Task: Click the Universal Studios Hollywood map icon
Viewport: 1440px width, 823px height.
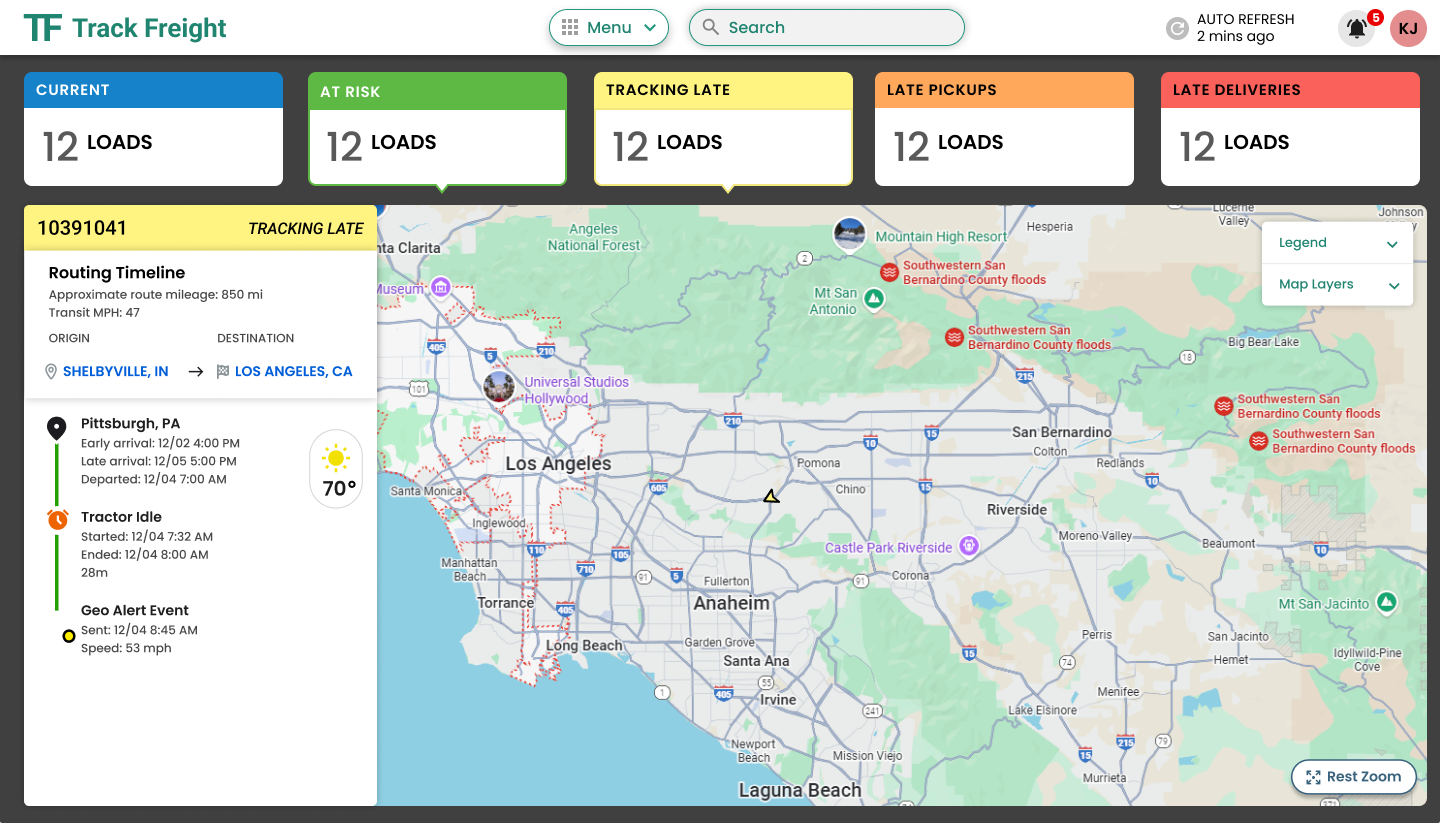Action: [499, 387]
